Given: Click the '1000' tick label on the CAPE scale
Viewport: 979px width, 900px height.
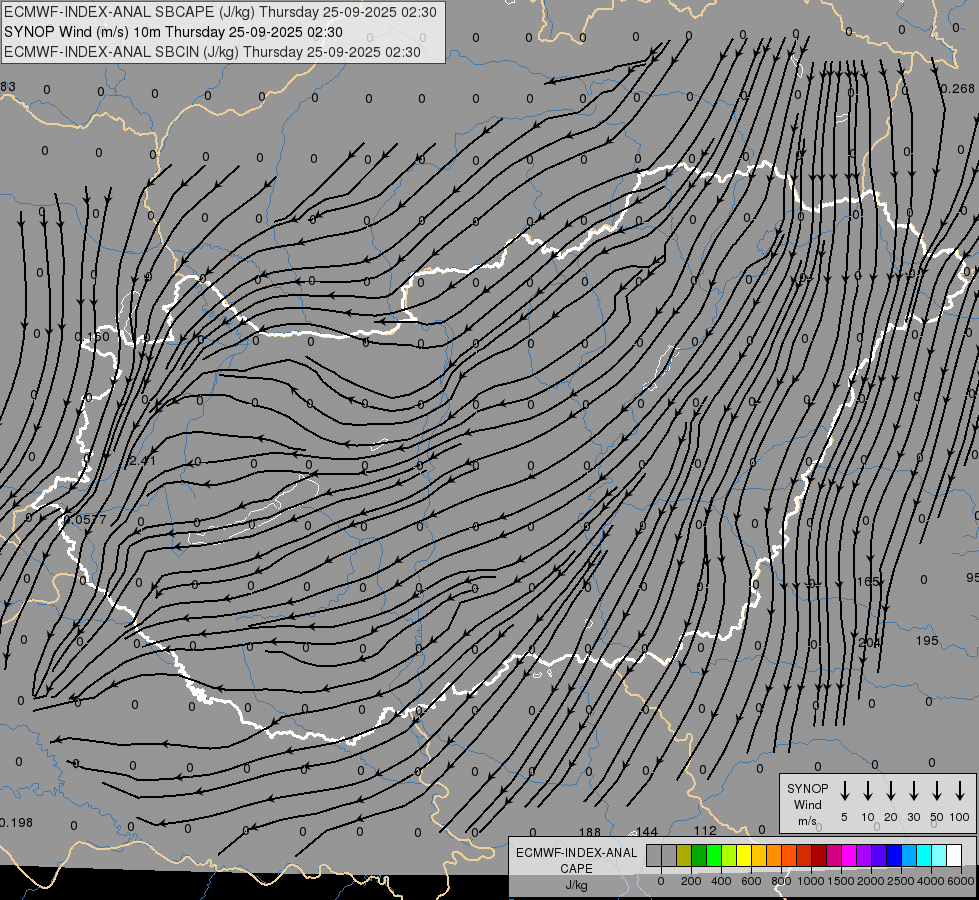Looking at the screenshot, I should [x=811, y=881].
